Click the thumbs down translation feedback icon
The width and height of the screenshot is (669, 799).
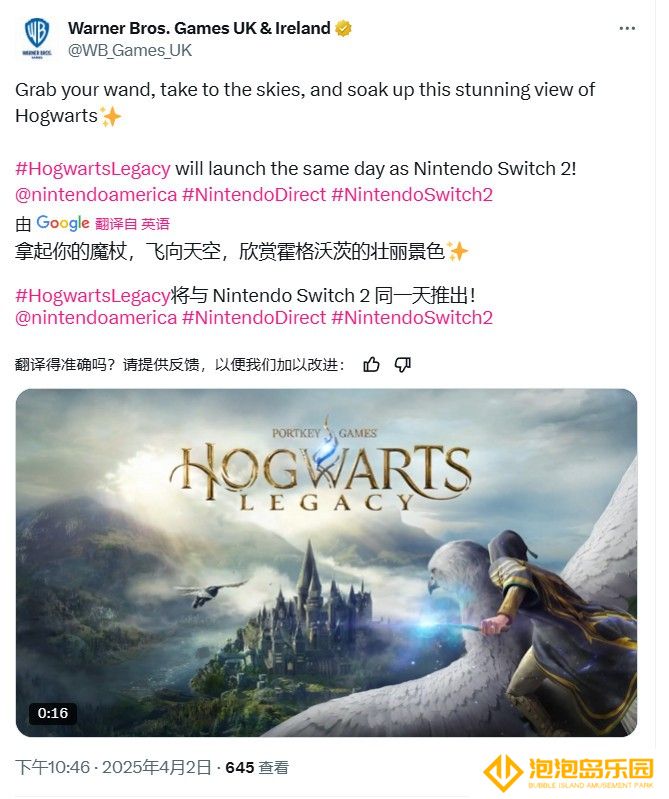click(403, 365)
